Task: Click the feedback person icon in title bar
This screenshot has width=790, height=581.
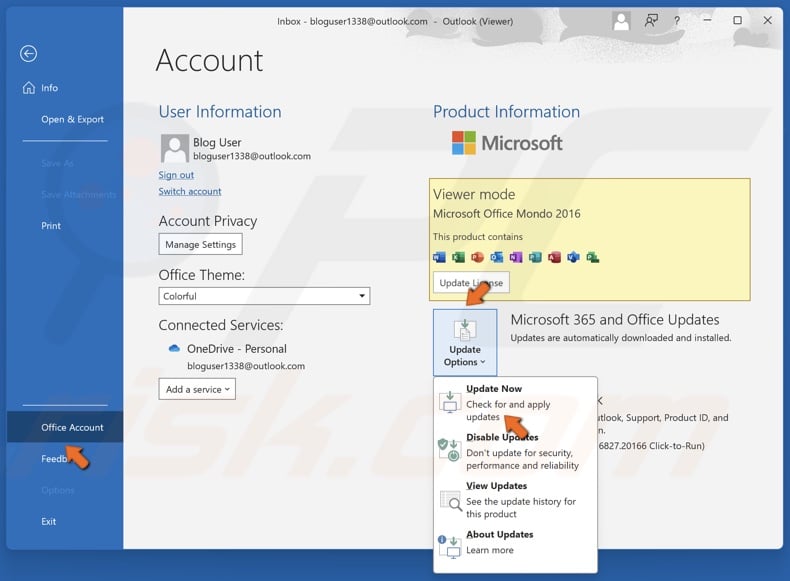Action: 651,21
